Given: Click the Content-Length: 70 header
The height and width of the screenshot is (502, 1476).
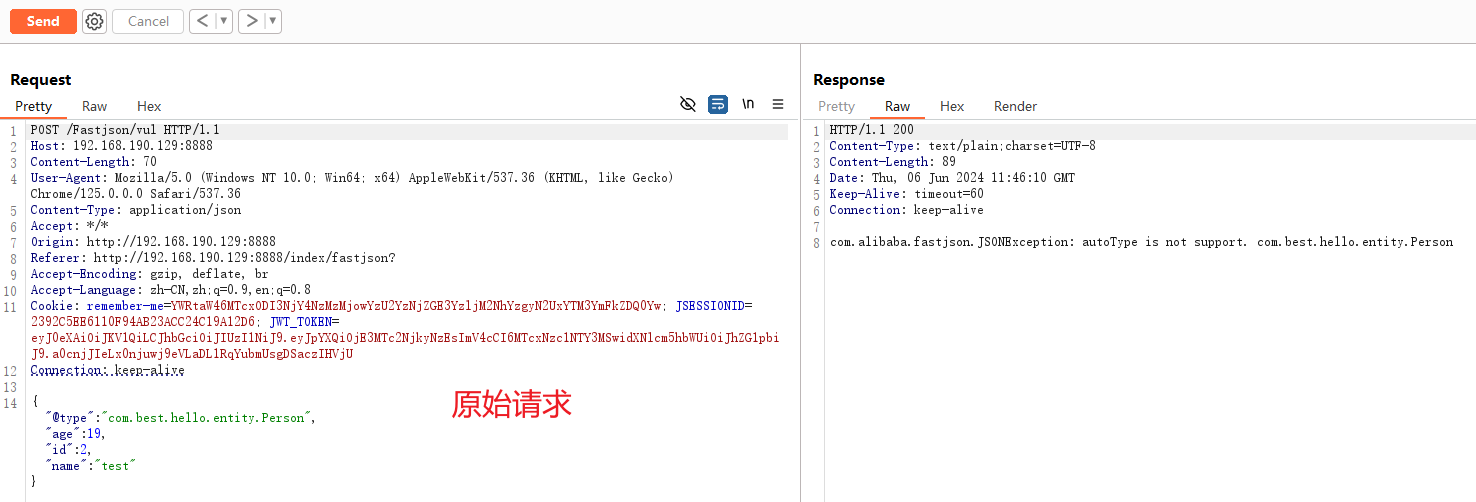Looking at the screenshot, I should [93, 162].
